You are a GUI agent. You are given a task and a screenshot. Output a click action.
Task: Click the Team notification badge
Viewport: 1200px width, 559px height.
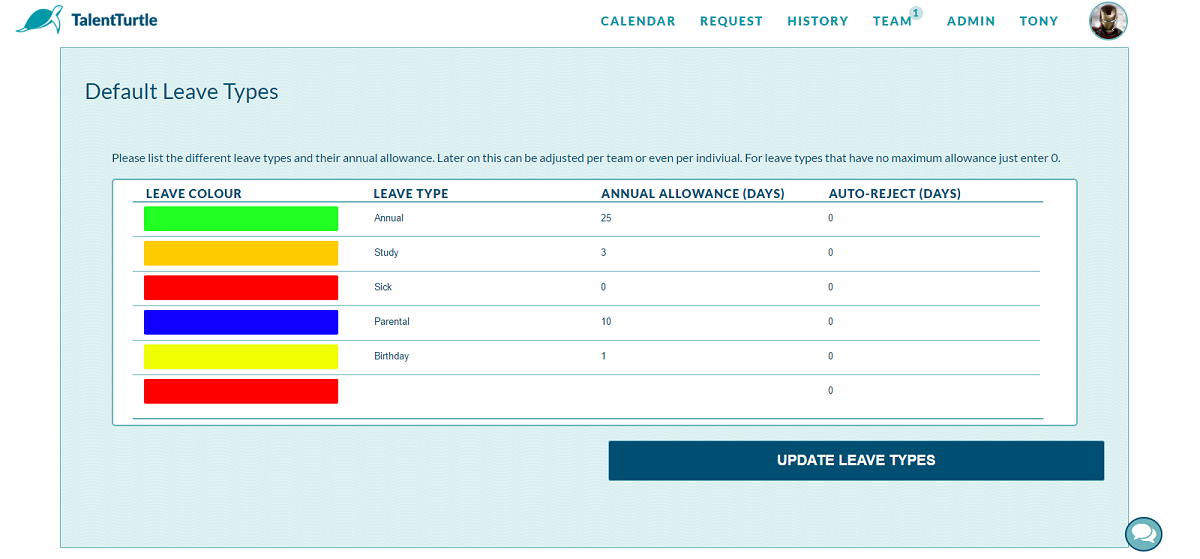coord(916,13)
